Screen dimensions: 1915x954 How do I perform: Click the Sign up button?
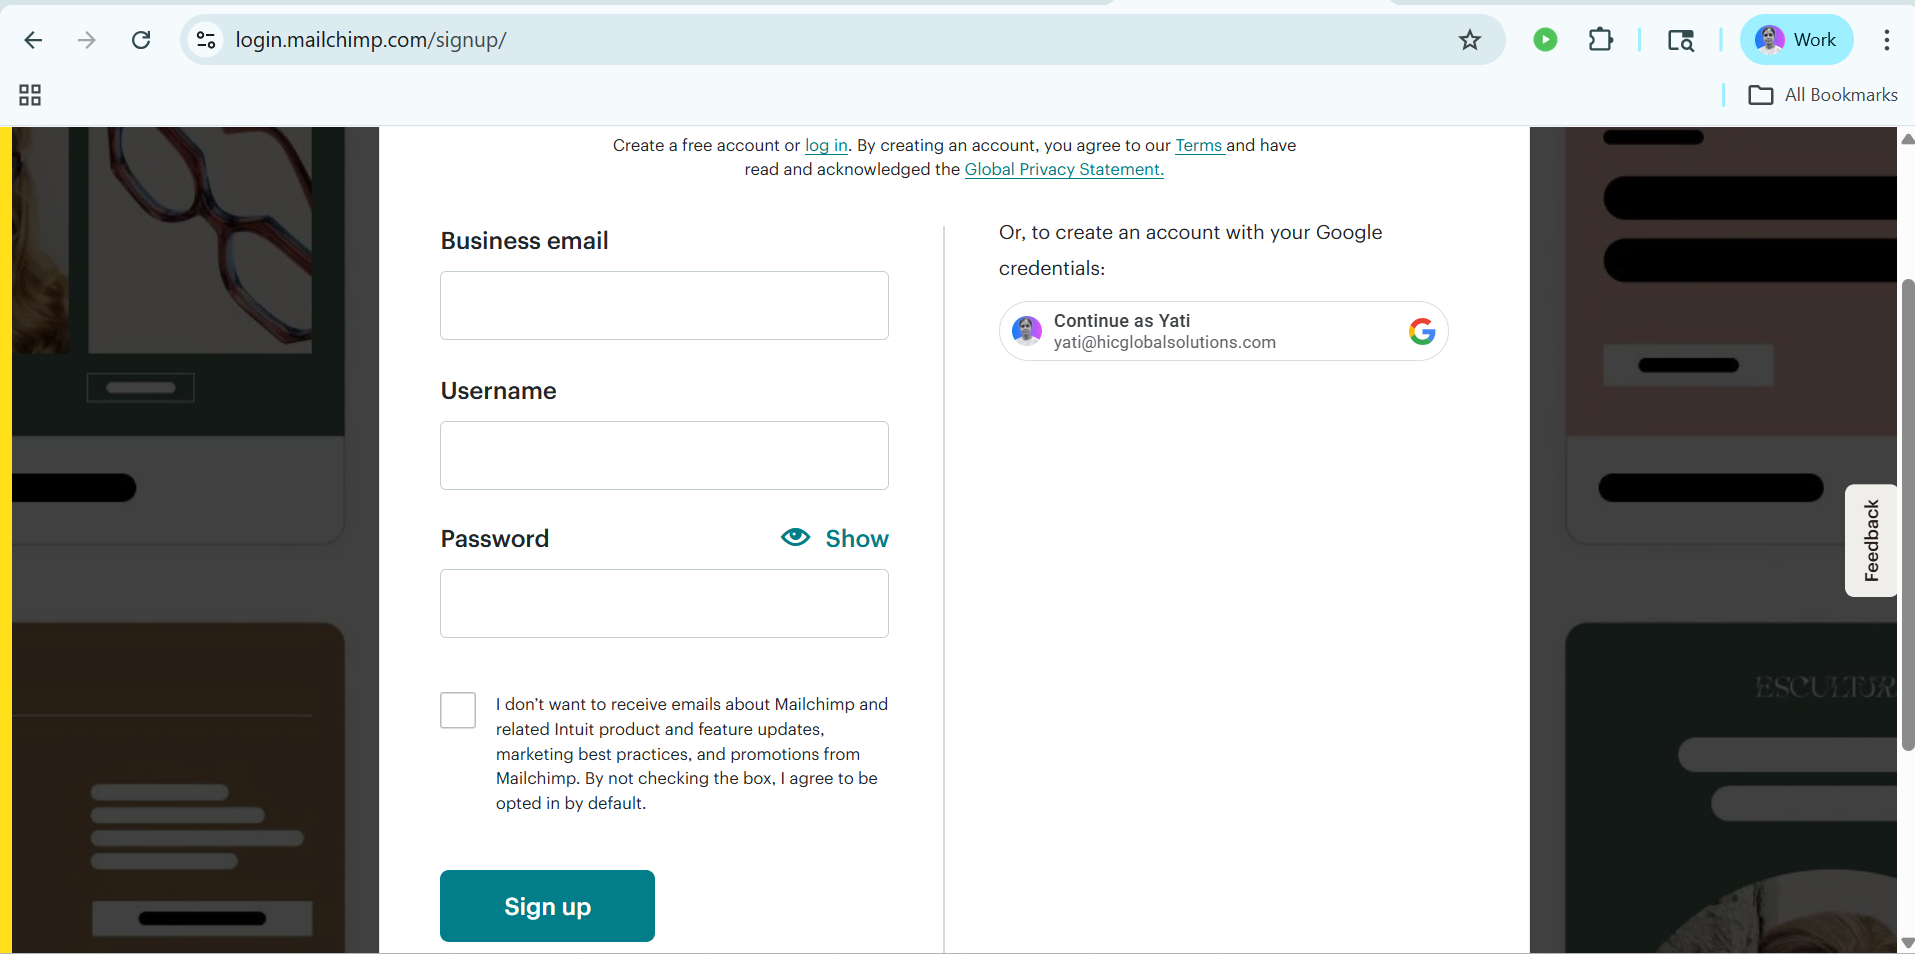[547, 906]
